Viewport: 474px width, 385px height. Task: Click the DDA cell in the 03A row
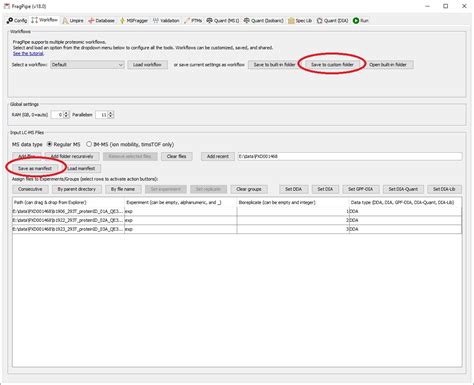click(x=405, y=229)
